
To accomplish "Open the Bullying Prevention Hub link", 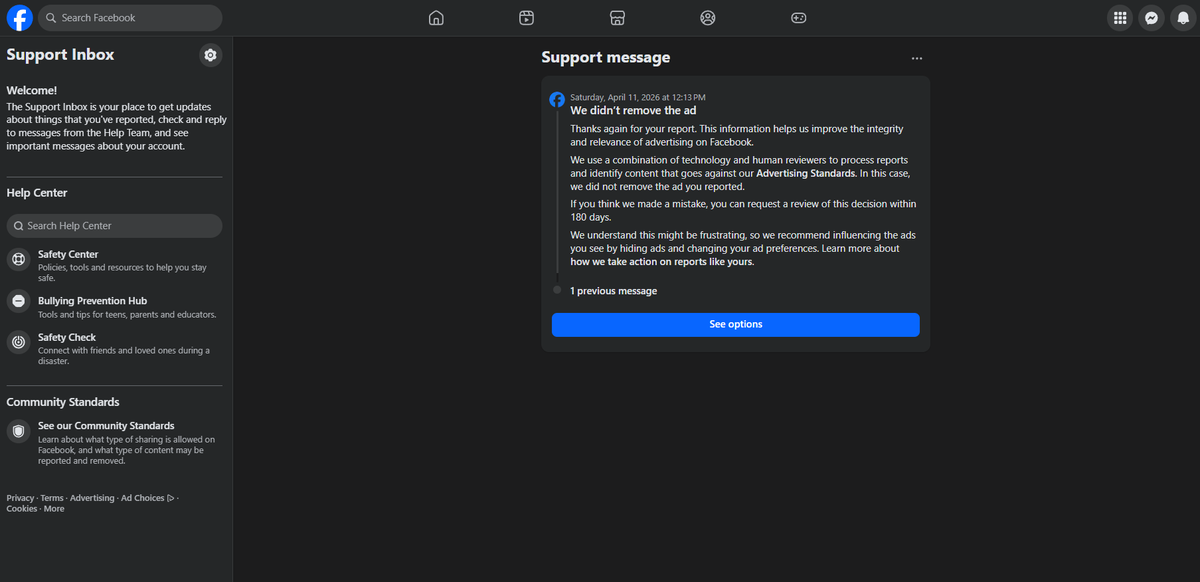I will tap(92, 301).
